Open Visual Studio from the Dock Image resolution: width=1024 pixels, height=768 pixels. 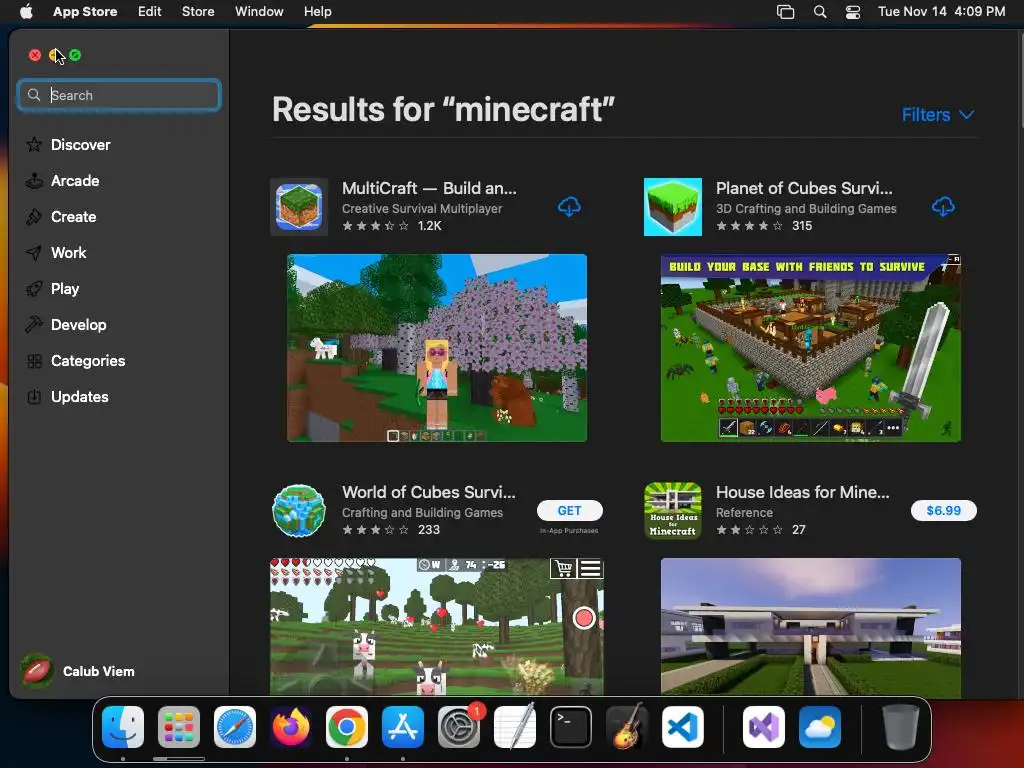coord(763,727)
